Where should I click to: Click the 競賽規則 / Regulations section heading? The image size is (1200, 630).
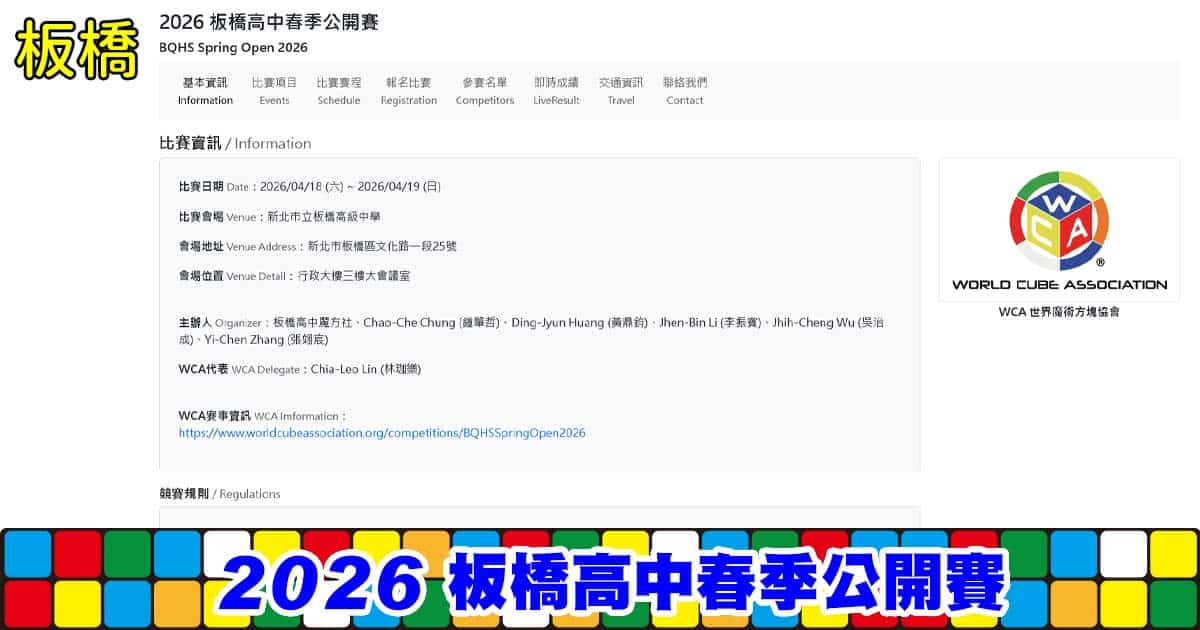tap(220, 494)
